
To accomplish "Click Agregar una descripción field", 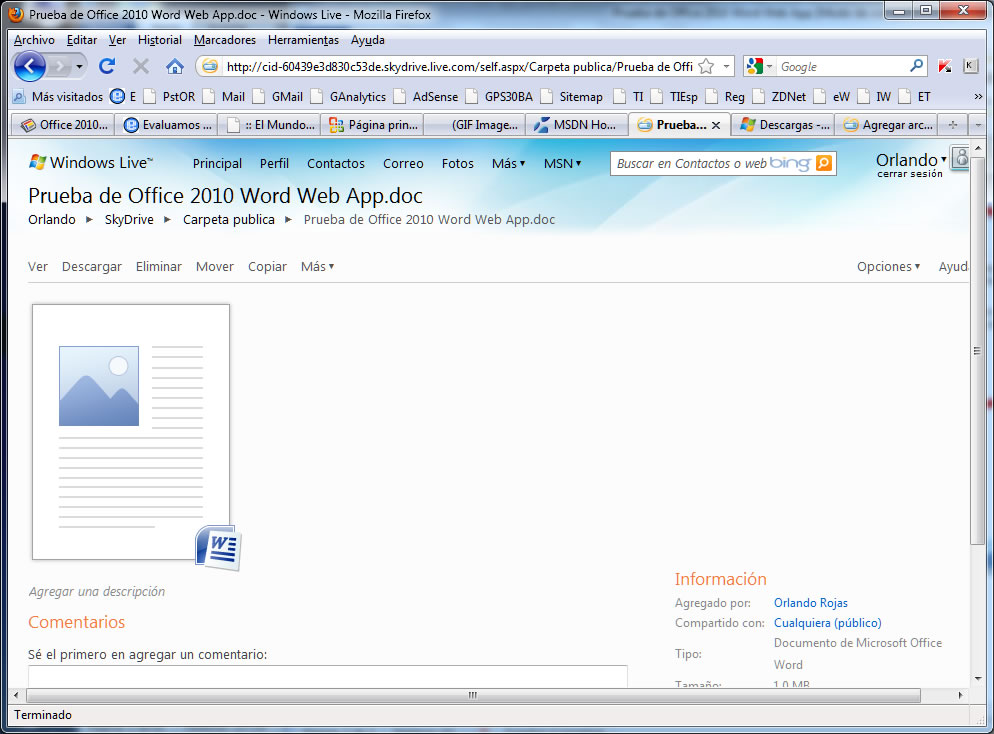I will [x=96, y=591].
